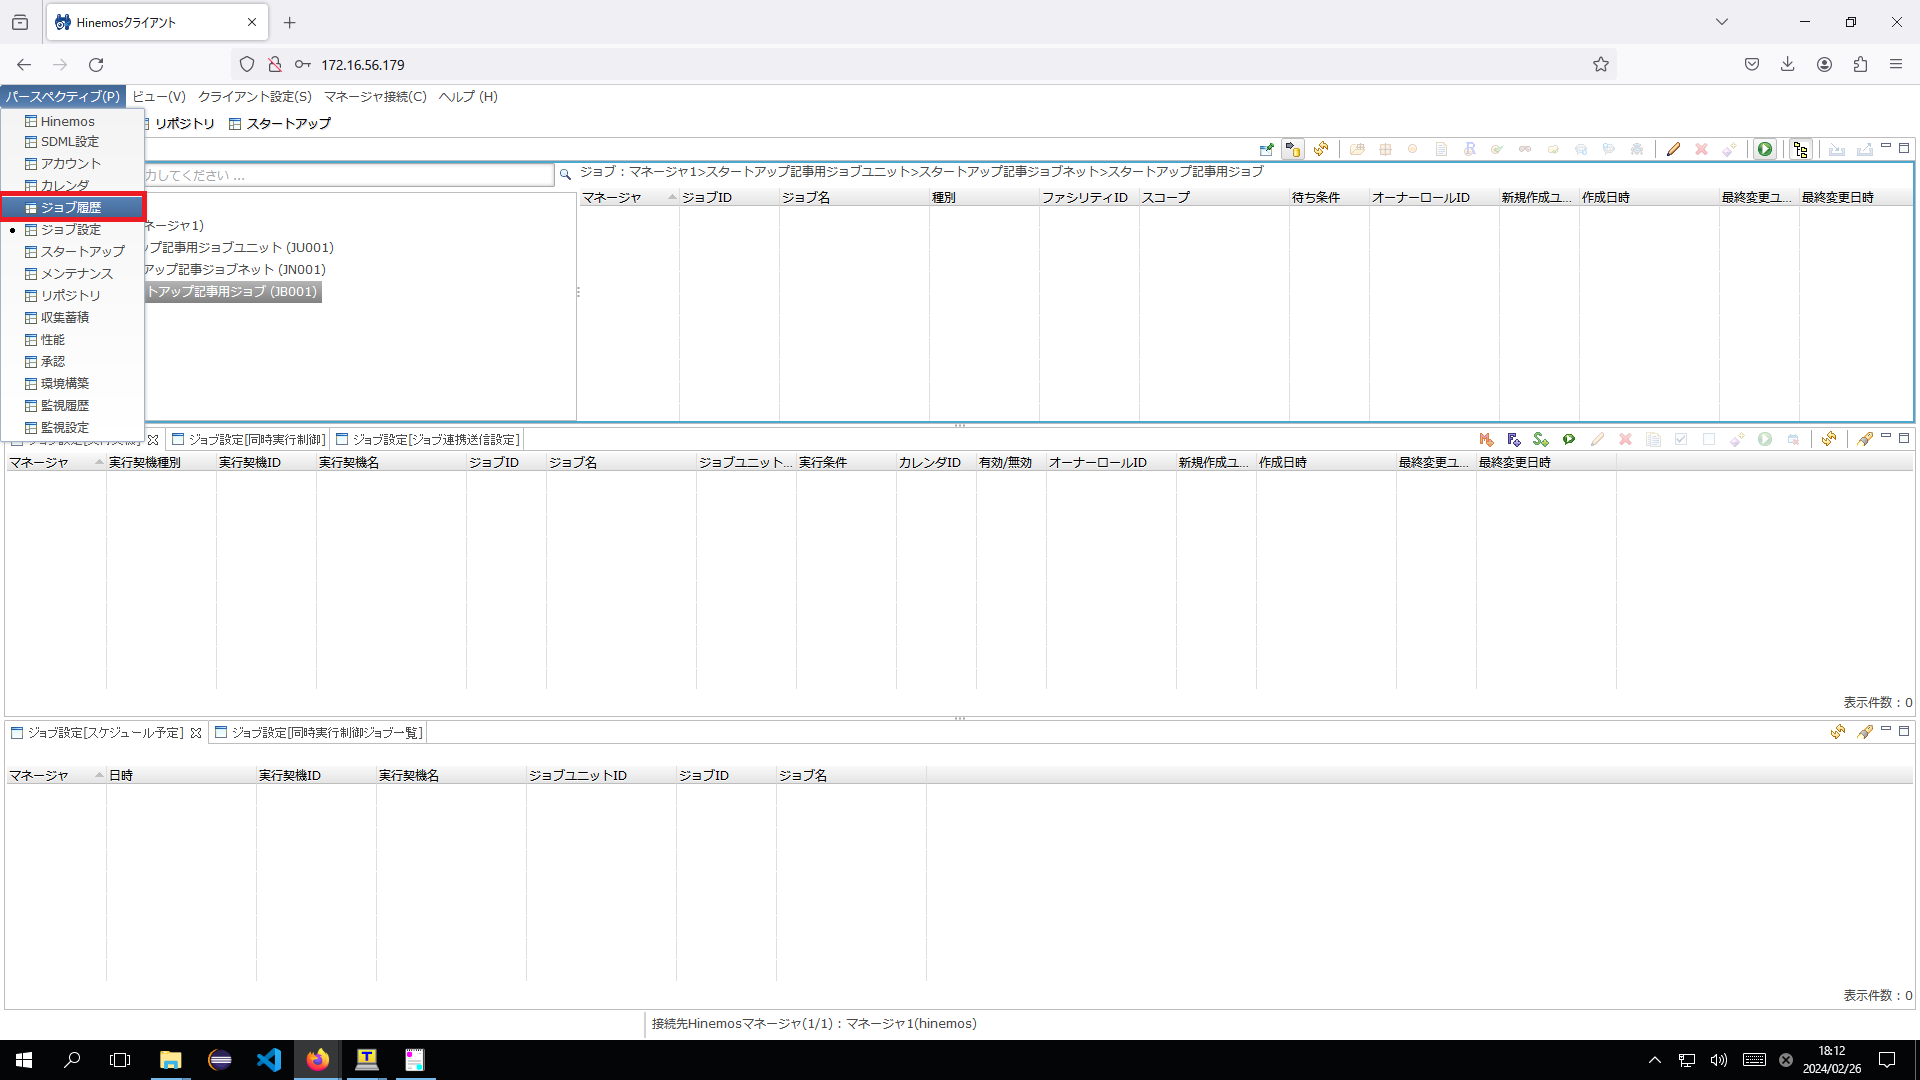Select リポジトリ in perspective dropdown list
This screenshot has width=1920, height=1080.
pyautogui.click(x=73, y=296)
